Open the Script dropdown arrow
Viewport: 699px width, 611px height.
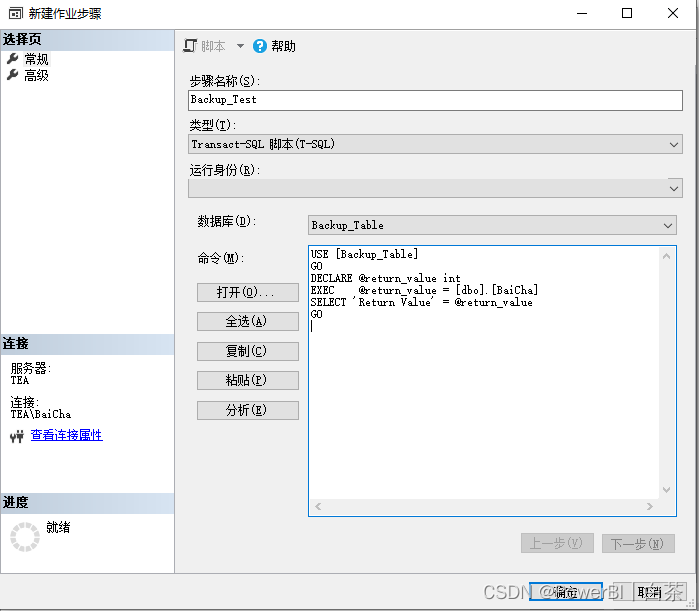click(x=240, y=46)
